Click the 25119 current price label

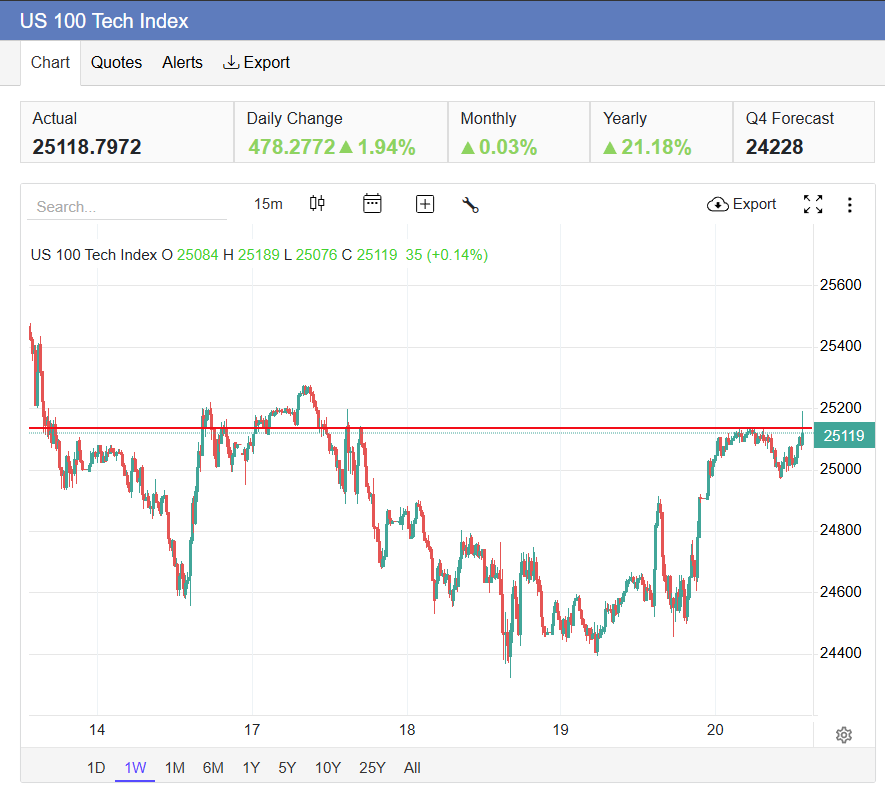[x=842, y=435]
